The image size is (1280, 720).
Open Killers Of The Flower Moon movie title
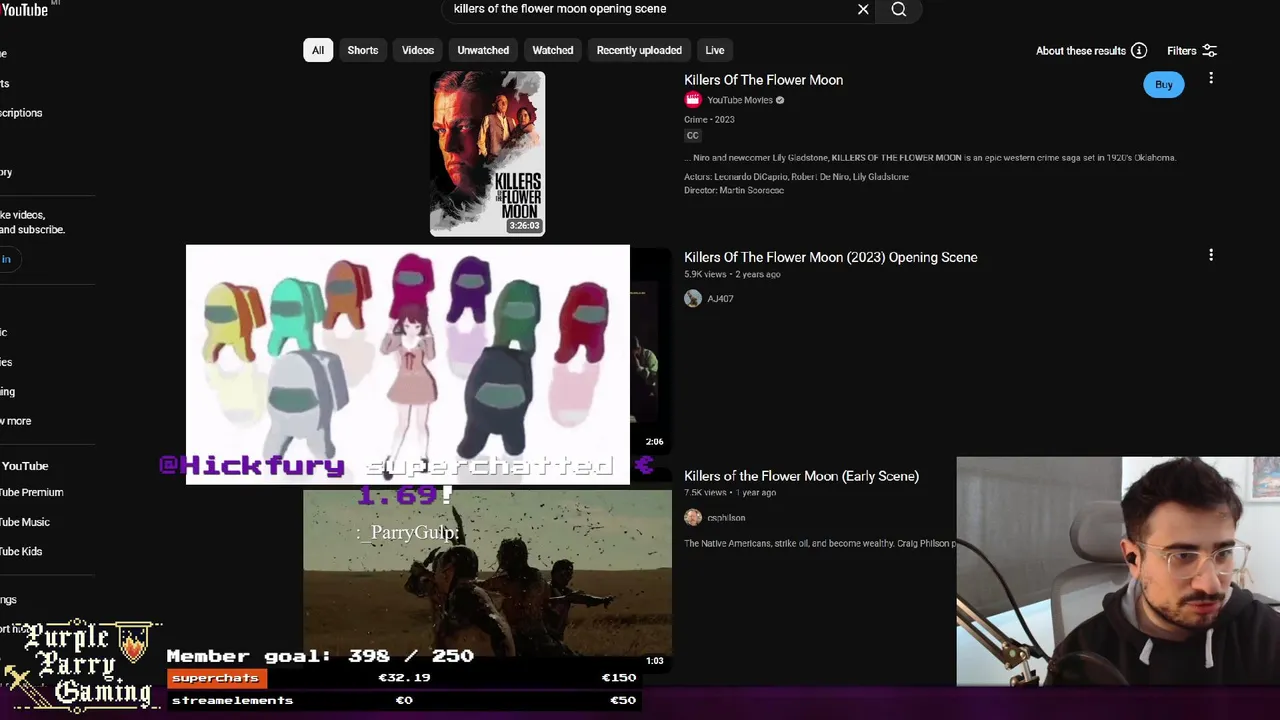tap(764, 80)
